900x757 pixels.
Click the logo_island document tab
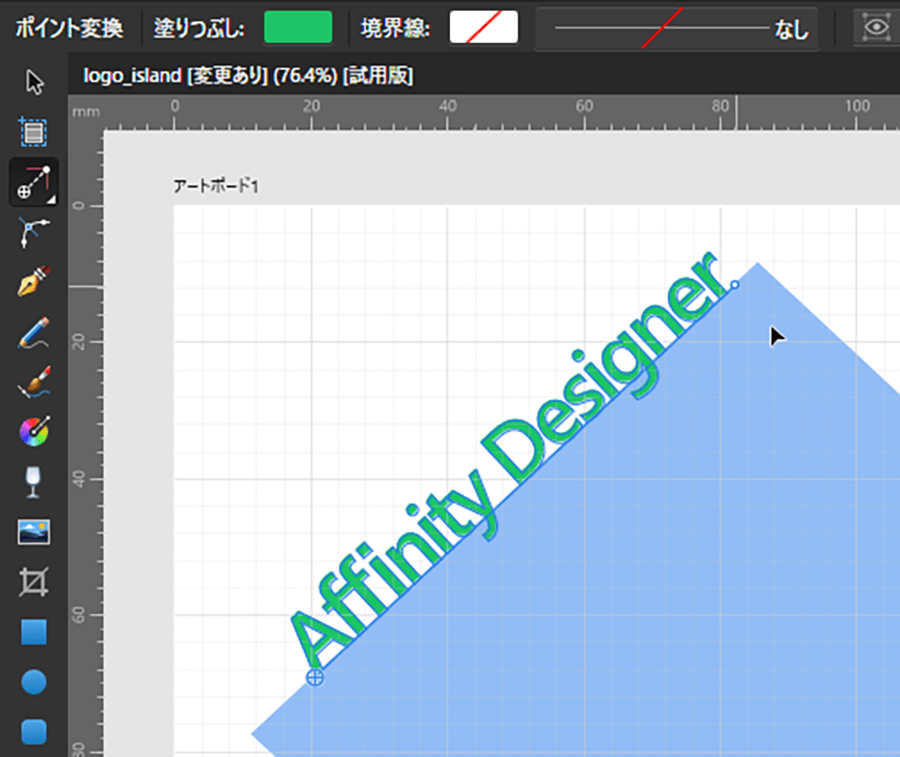click(248, 75)
